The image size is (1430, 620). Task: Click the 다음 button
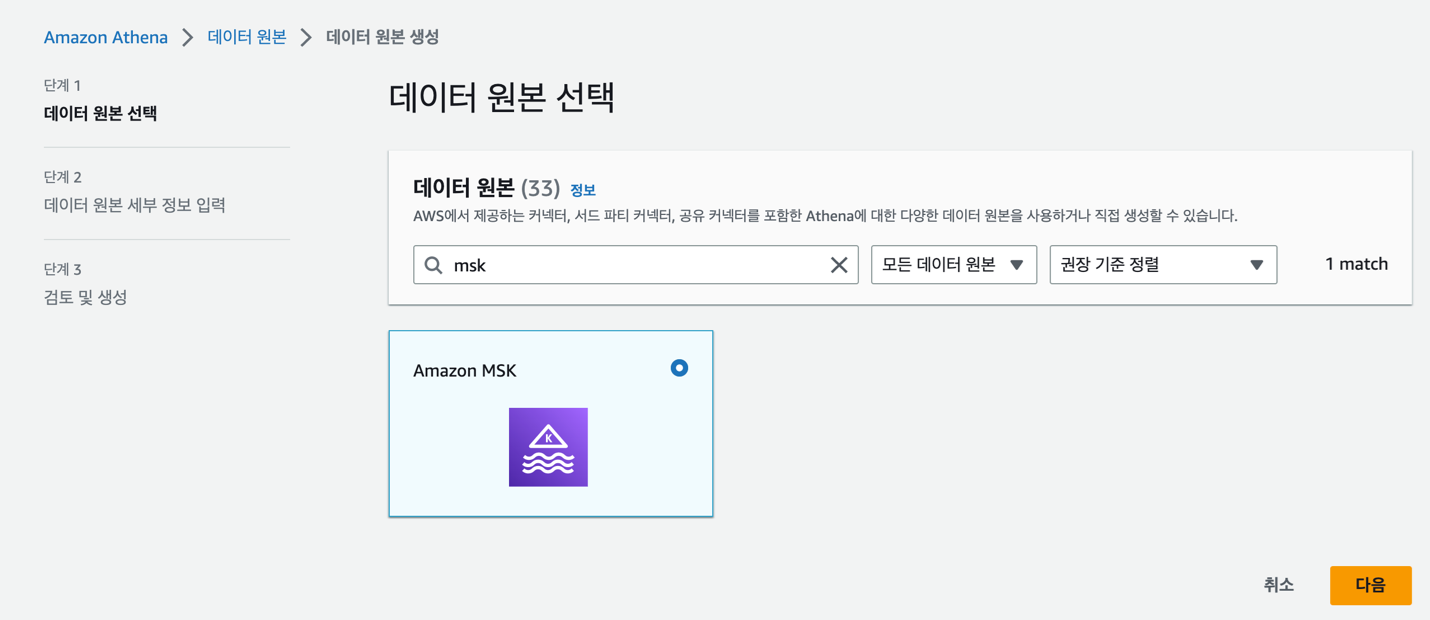click(x=1370, y=585)
